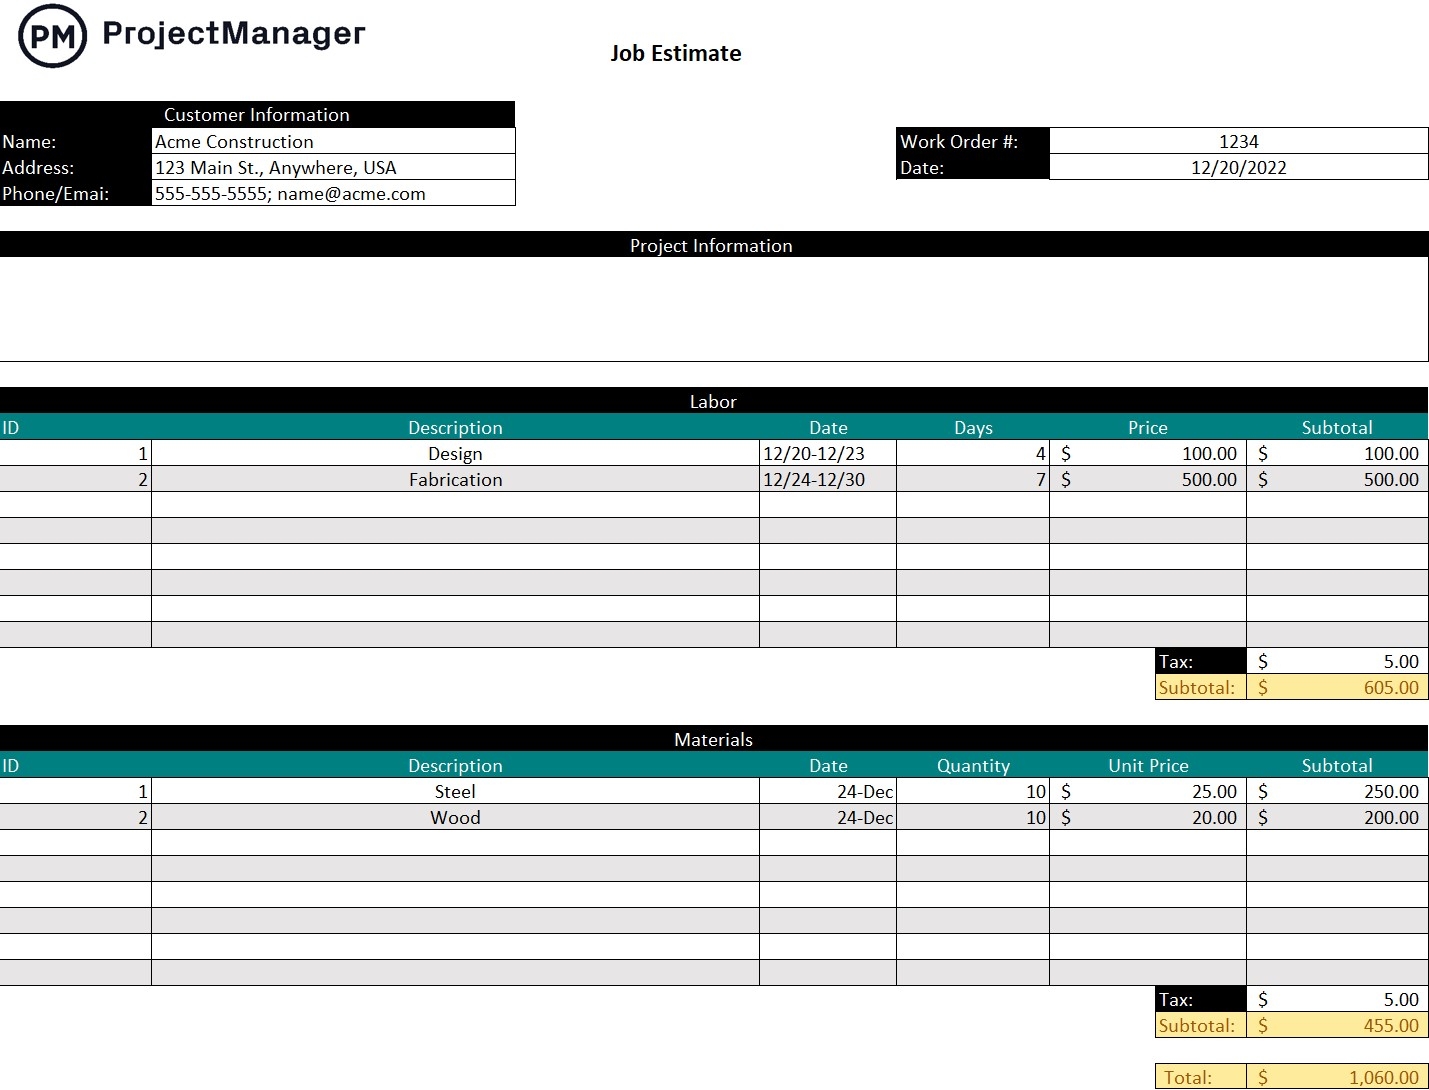Select the Steel materials description cell
The image size is (1429, 1090).
(455, 791)
